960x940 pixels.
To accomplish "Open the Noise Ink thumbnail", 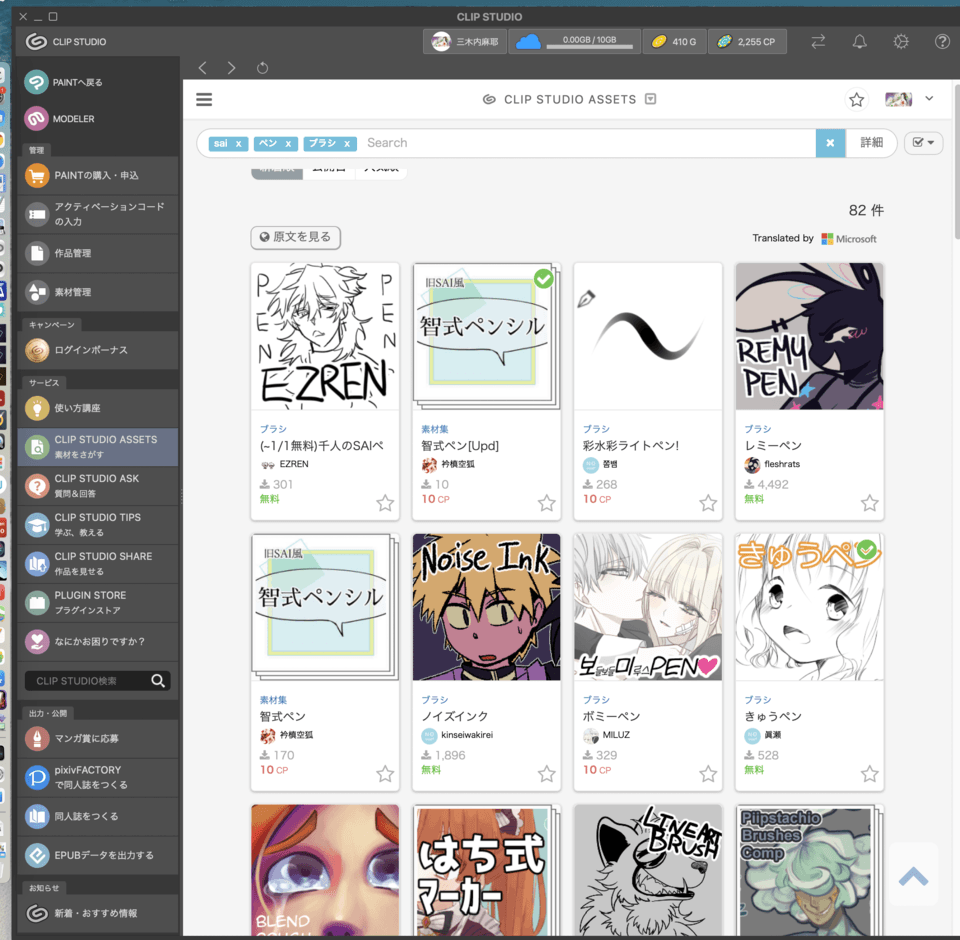I will tap(487, 607).
